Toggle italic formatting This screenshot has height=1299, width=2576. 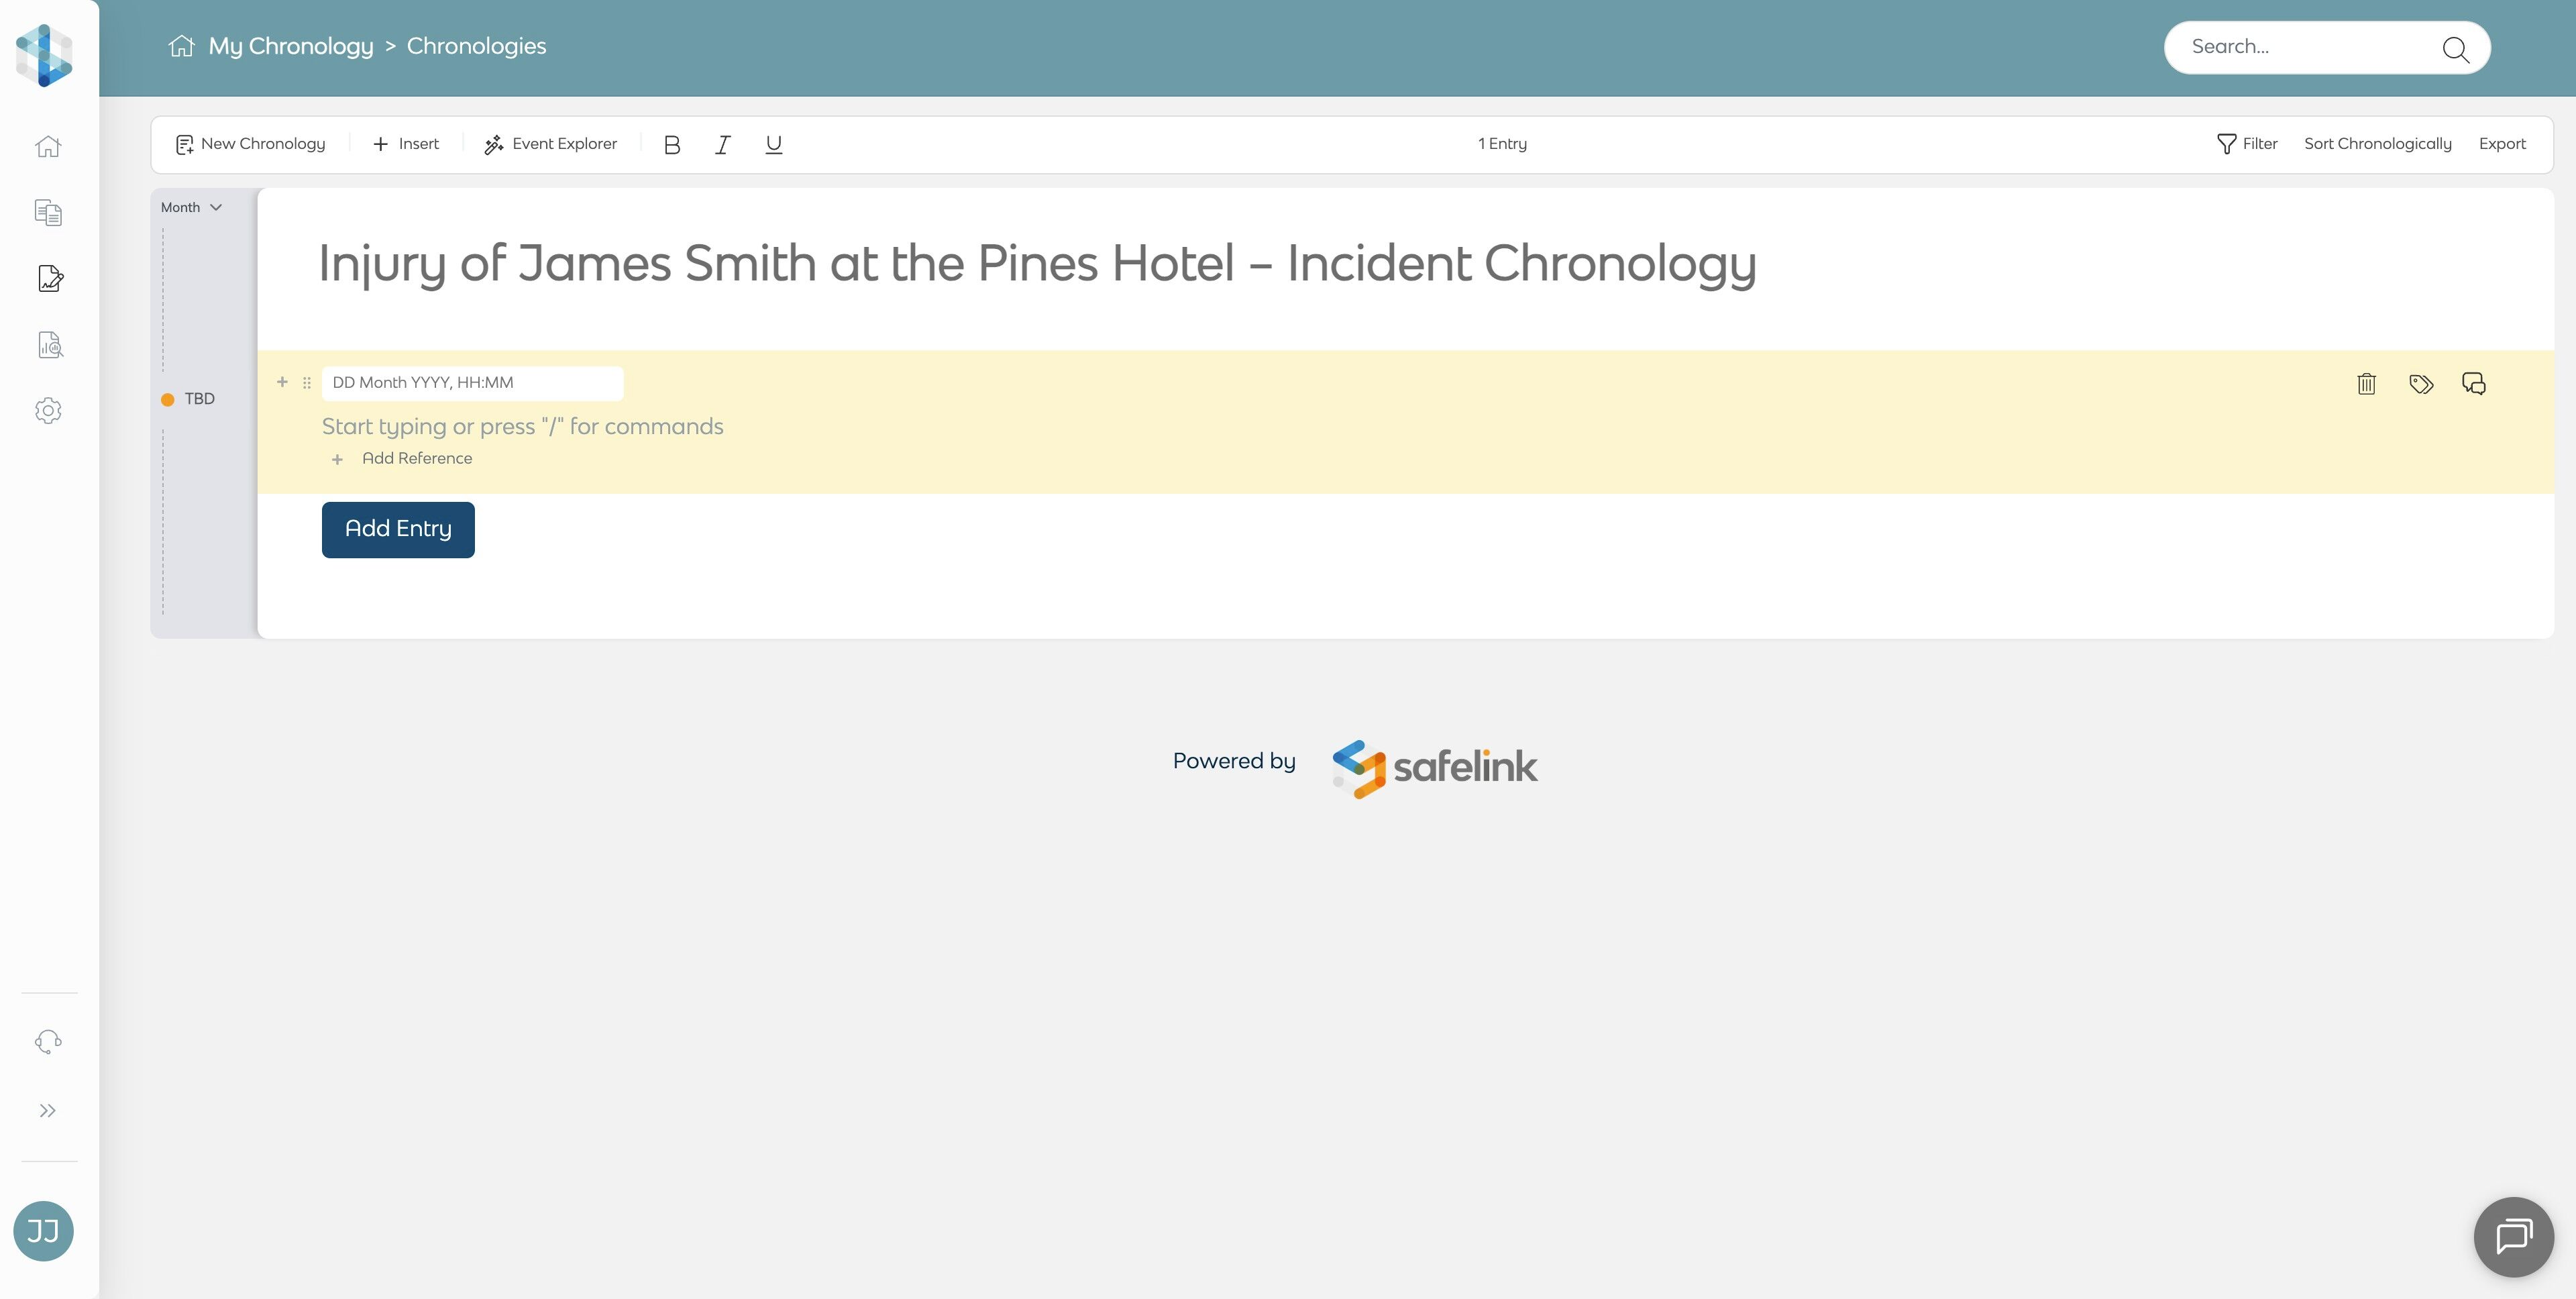722,145
